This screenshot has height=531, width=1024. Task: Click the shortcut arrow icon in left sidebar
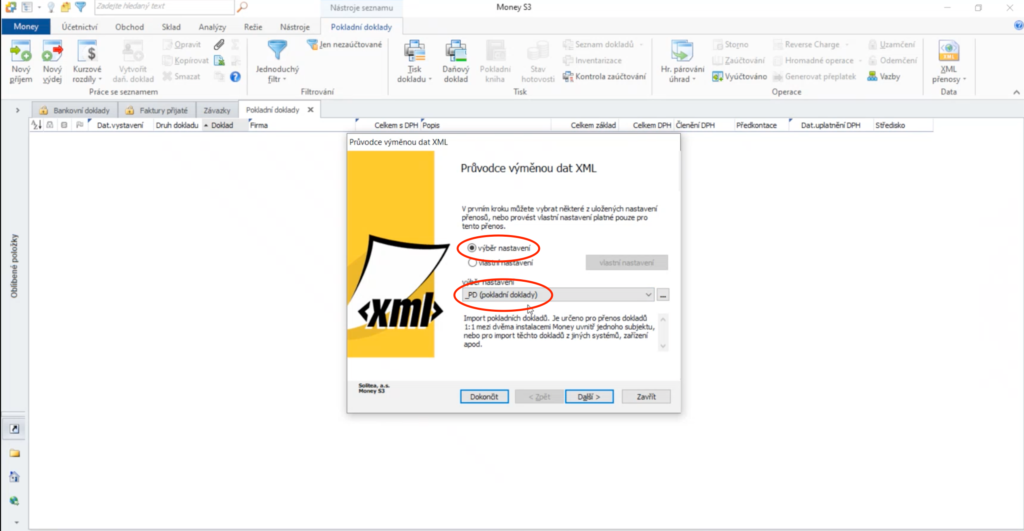point(14,429)
